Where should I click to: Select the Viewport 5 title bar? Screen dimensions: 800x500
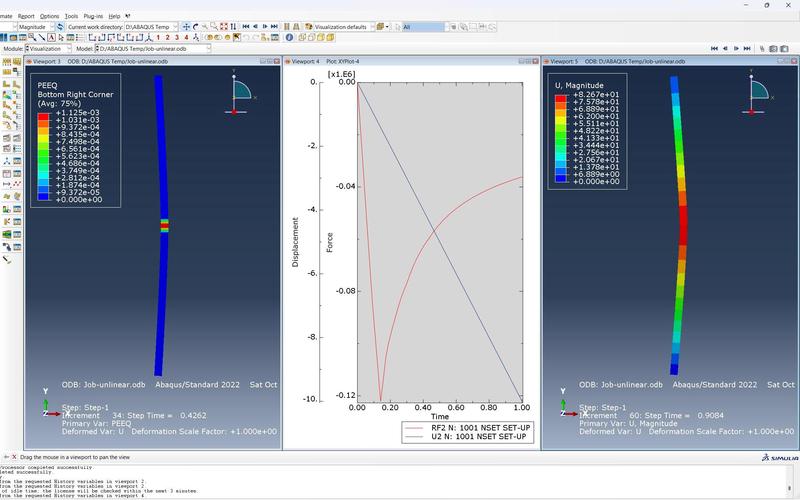point(670,61)
